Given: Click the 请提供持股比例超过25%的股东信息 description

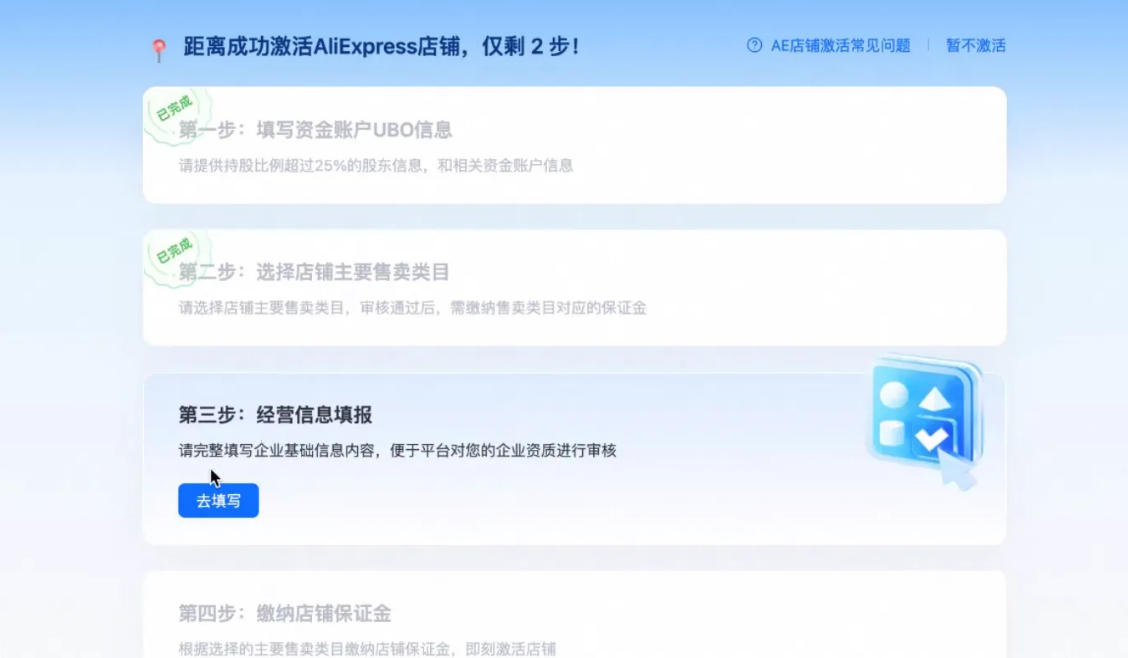Looking at the screenshot, I should point(376,165).
